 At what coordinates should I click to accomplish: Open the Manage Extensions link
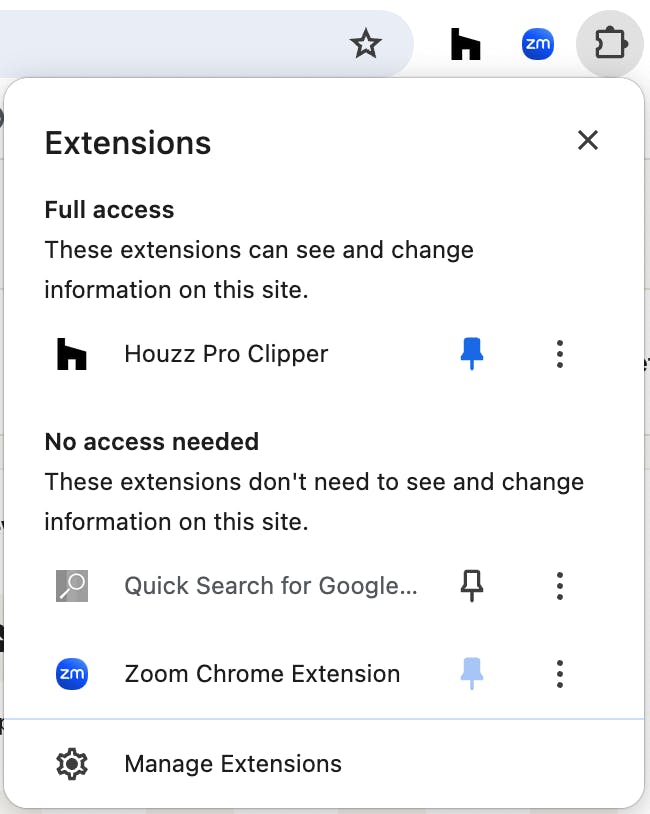233,765
